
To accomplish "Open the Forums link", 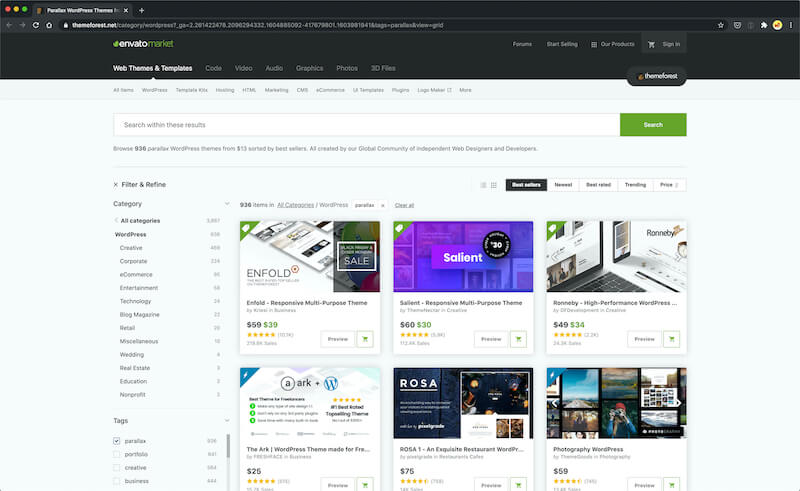I will (x=522, y=44).
